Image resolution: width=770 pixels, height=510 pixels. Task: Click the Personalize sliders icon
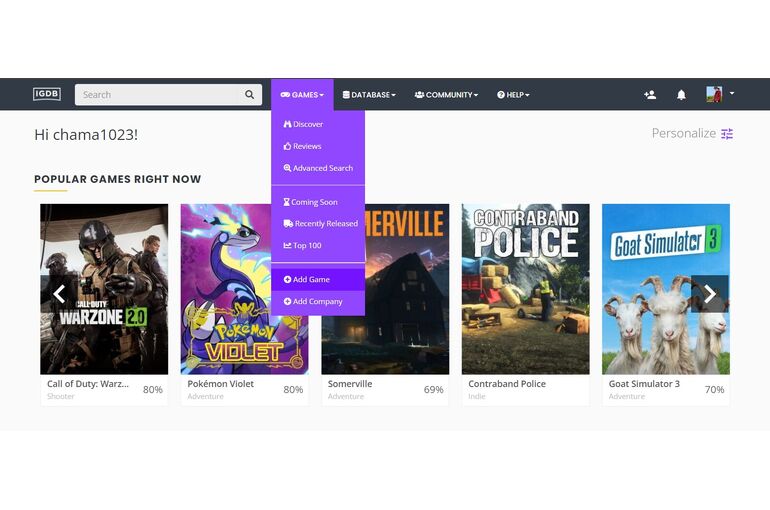(x=727, y=134)
